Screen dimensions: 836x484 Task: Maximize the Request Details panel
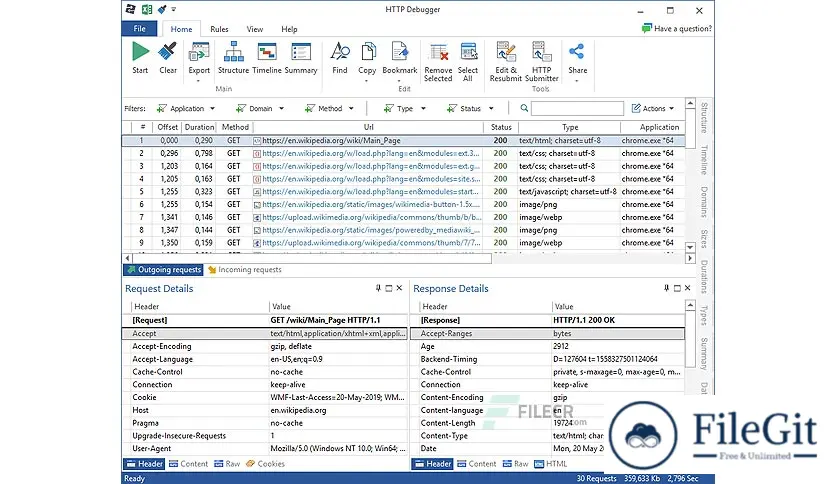(x=389, y=288)
